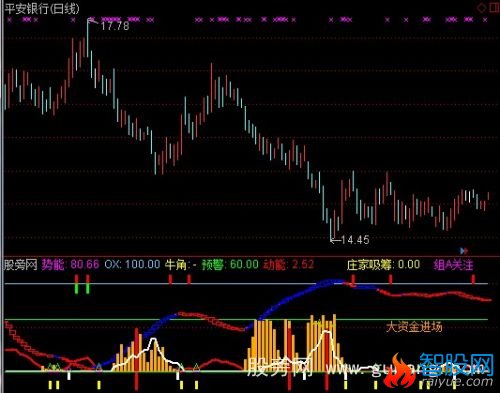Click the 平安银行(日线) chart title
This screenshot has width=500, height=393.
tap(42, 8)
